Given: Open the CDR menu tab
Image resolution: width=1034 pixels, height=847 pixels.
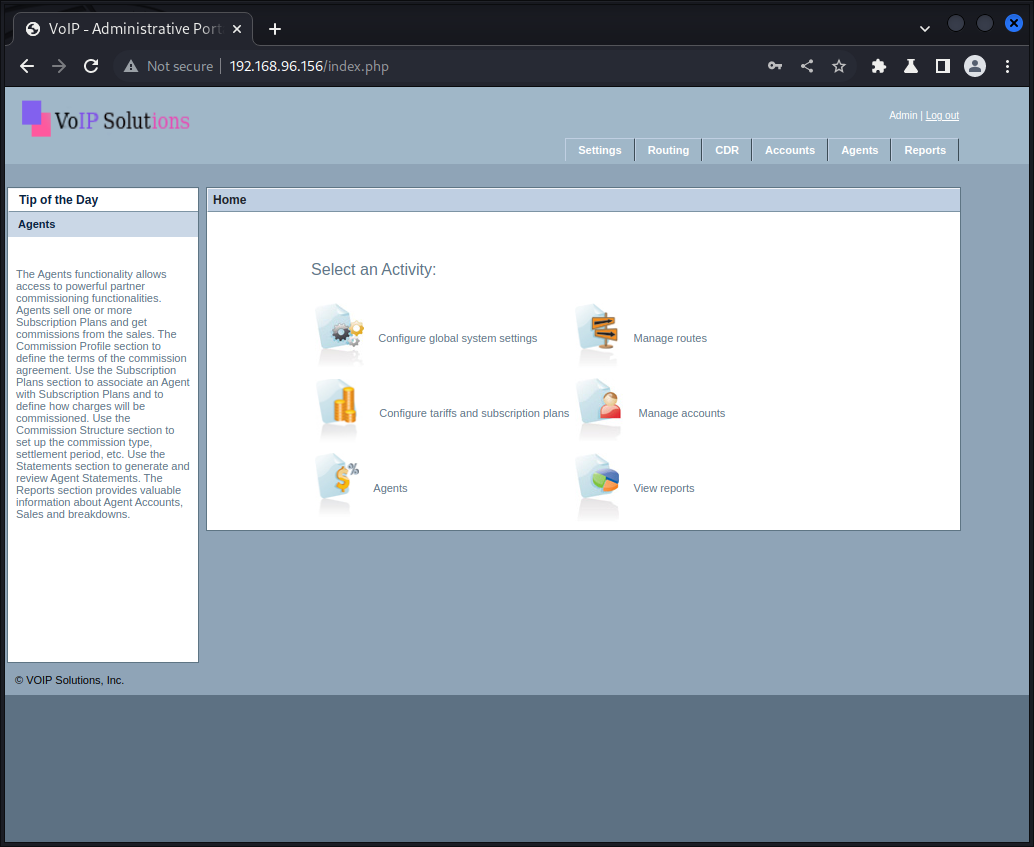Looking at the screenshot, I should [727, 150].
